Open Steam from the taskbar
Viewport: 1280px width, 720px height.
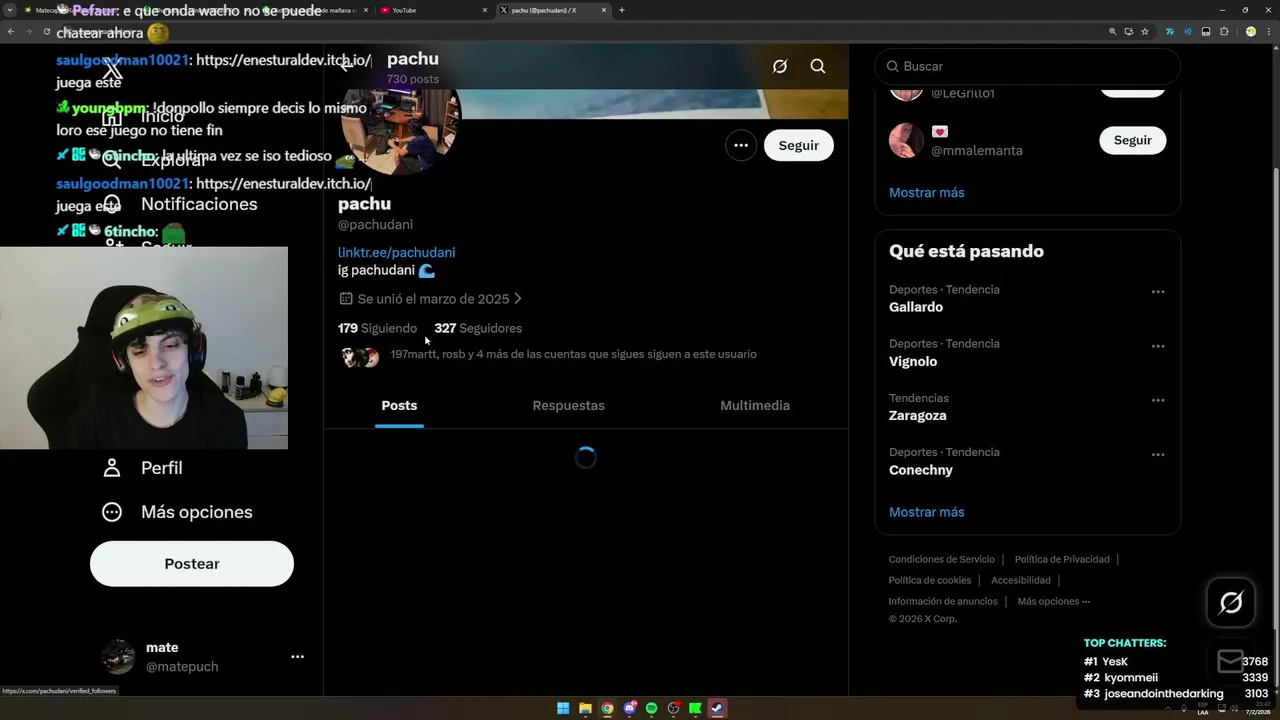click(717, 709)
